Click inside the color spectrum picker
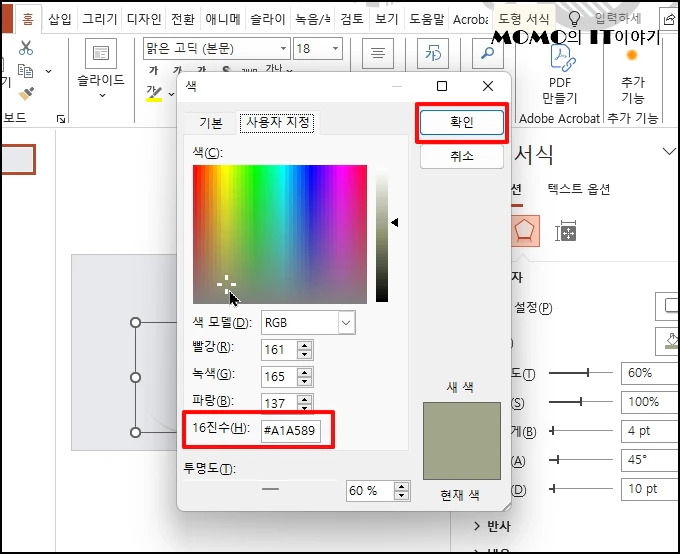 click(280, 234)
